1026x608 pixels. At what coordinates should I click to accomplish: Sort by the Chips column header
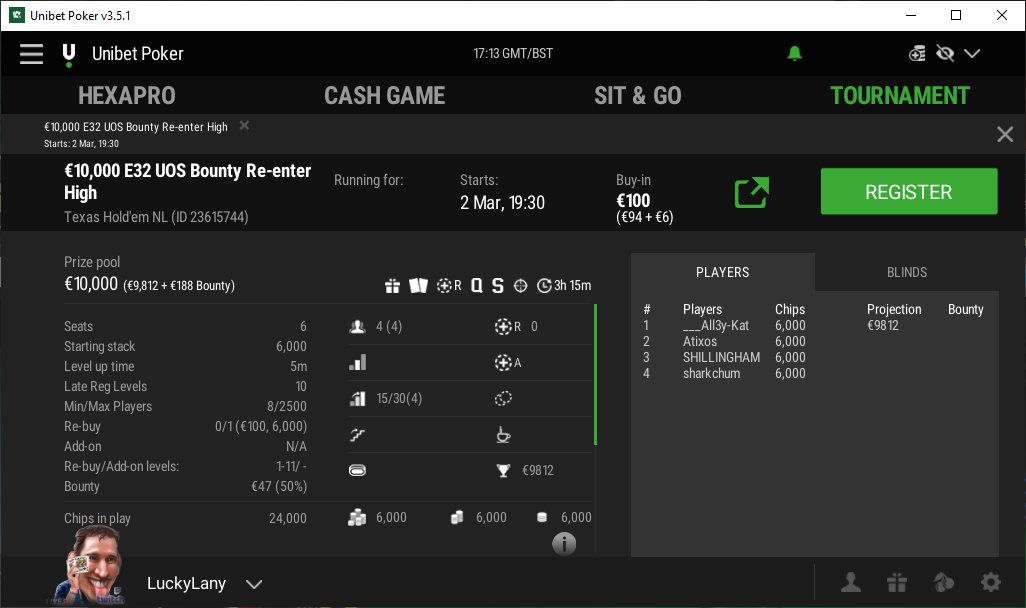tap(790, 309)
